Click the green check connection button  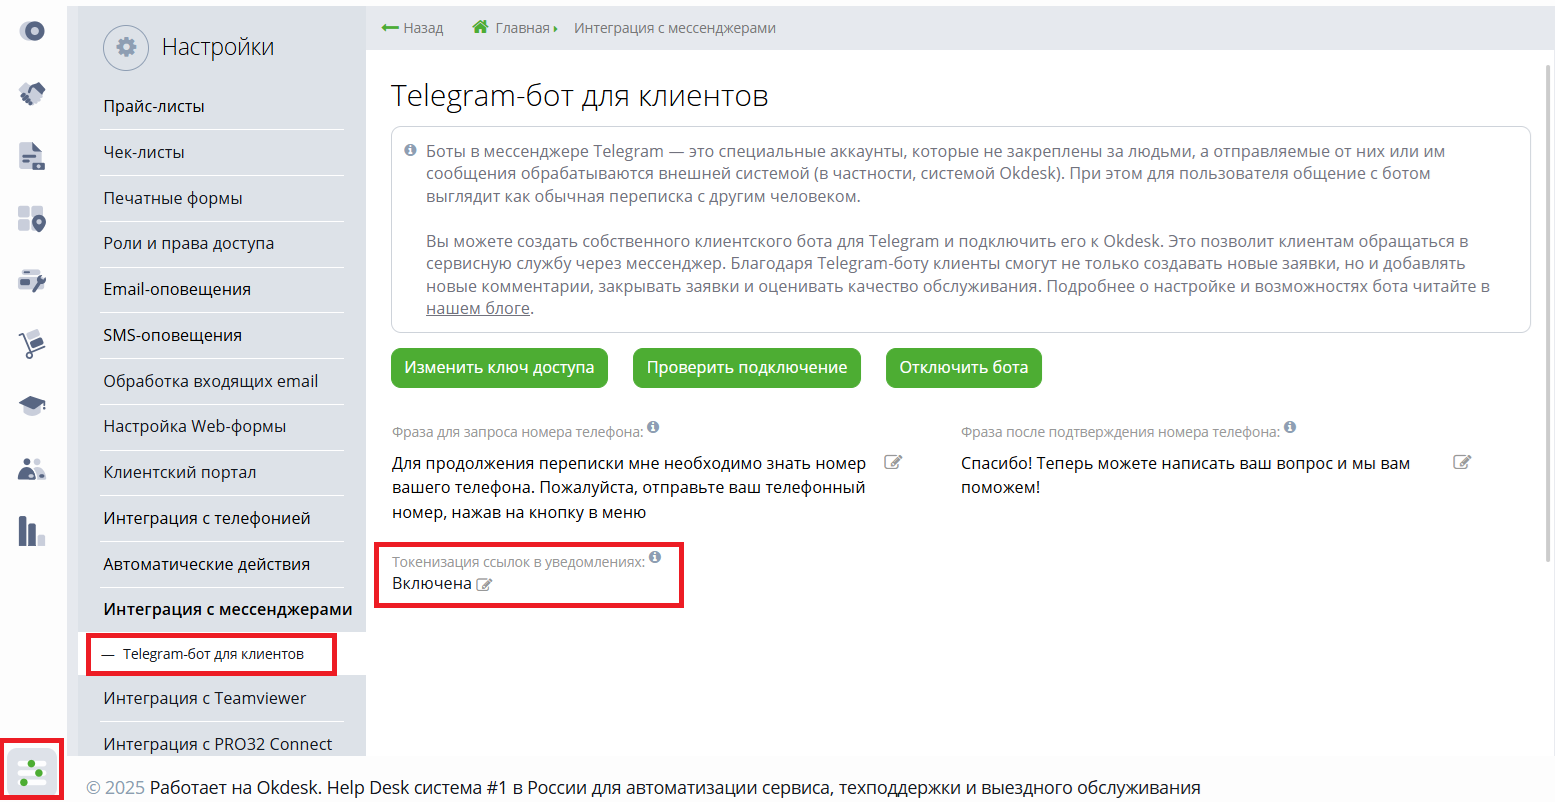746,368
